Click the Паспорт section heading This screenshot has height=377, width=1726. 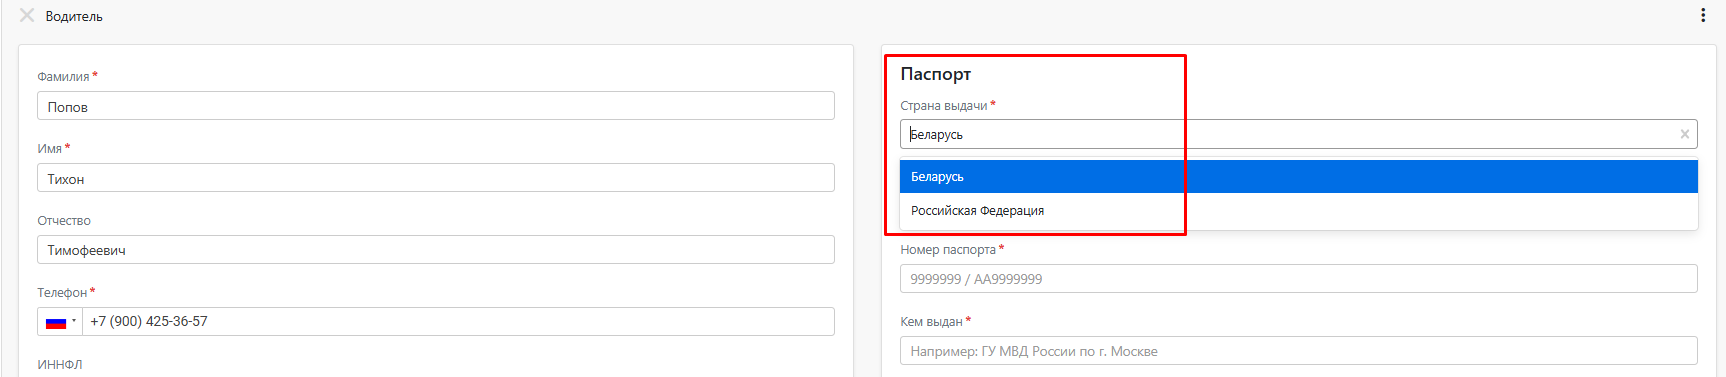pos(936,74)
